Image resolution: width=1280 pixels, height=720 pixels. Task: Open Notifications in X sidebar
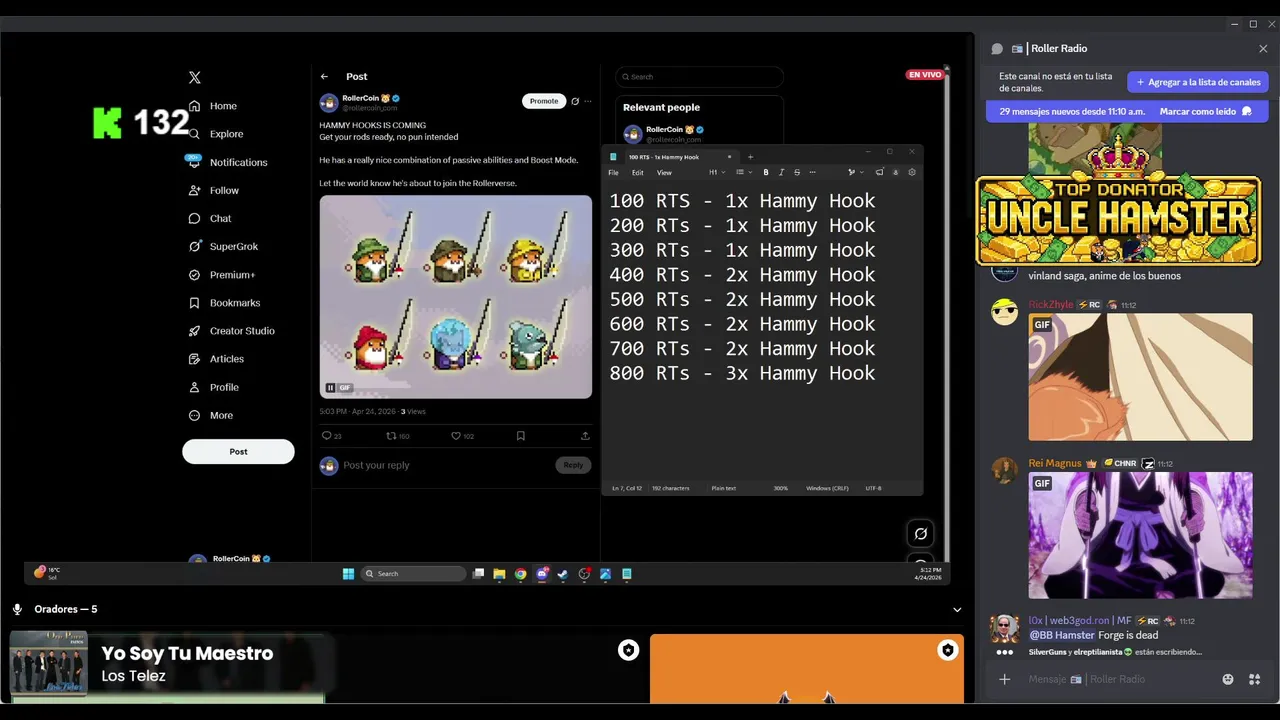(x=227, y=162)
